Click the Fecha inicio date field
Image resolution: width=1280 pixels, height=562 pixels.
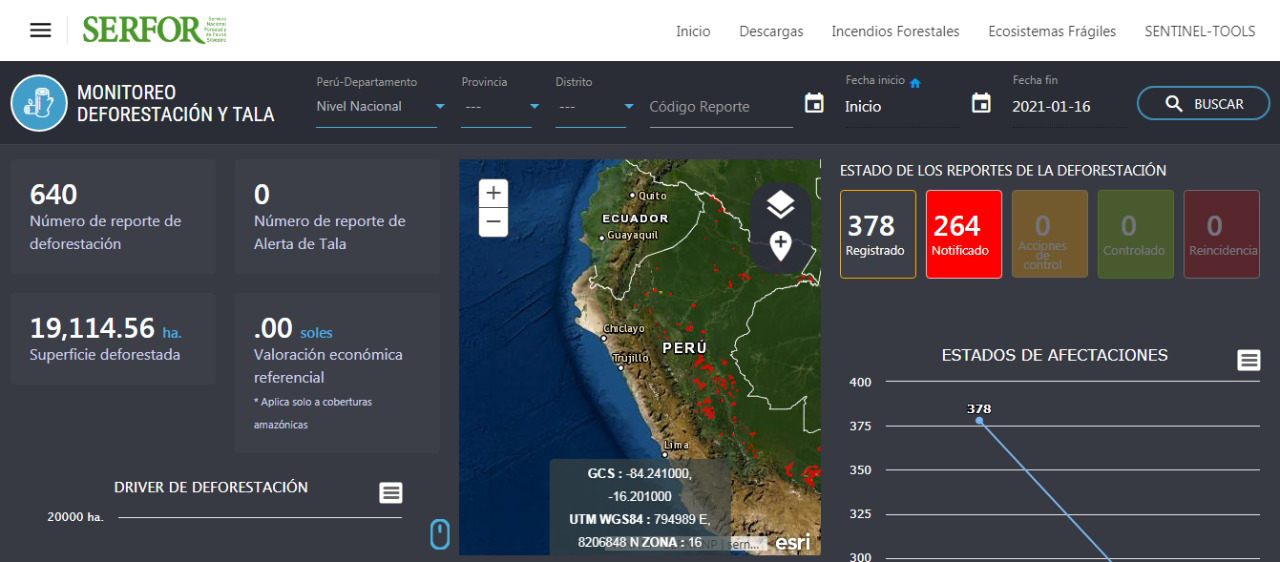click(901, 107)
